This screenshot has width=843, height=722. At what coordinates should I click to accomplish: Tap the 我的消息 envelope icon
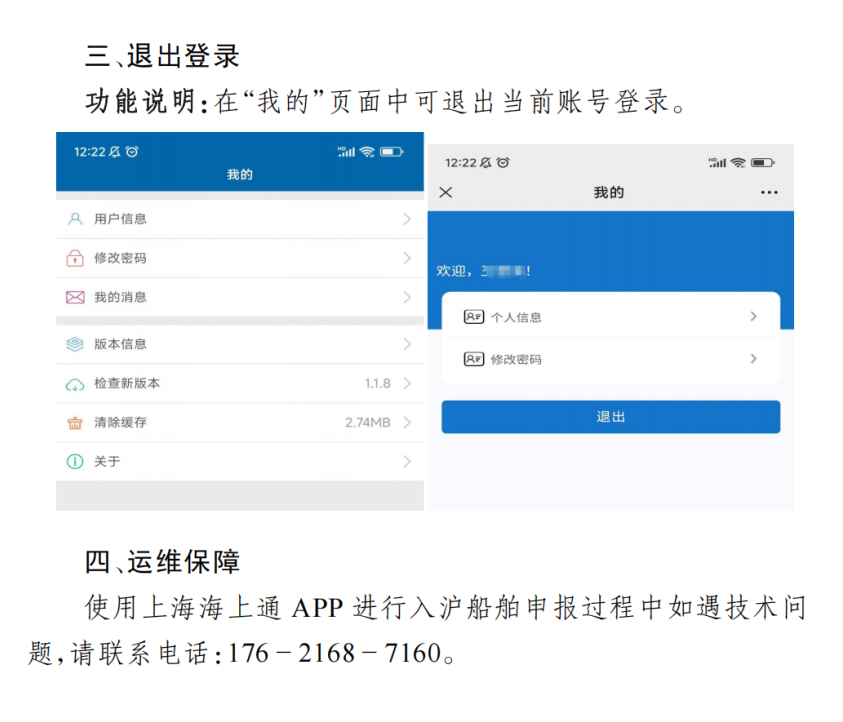(75, 297)
